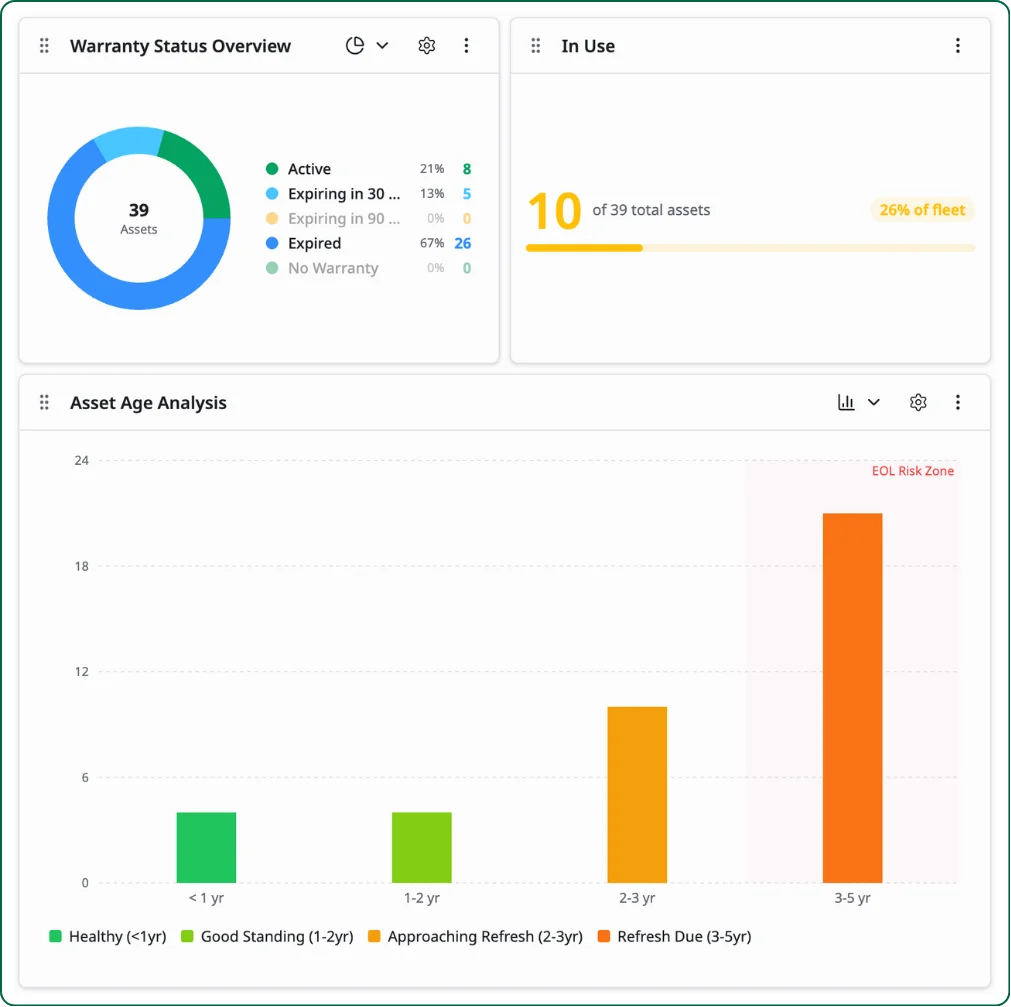Open the In Use widget more options menu
The width and height of the screenshot is (1011, 1007).
click(957, 46)
